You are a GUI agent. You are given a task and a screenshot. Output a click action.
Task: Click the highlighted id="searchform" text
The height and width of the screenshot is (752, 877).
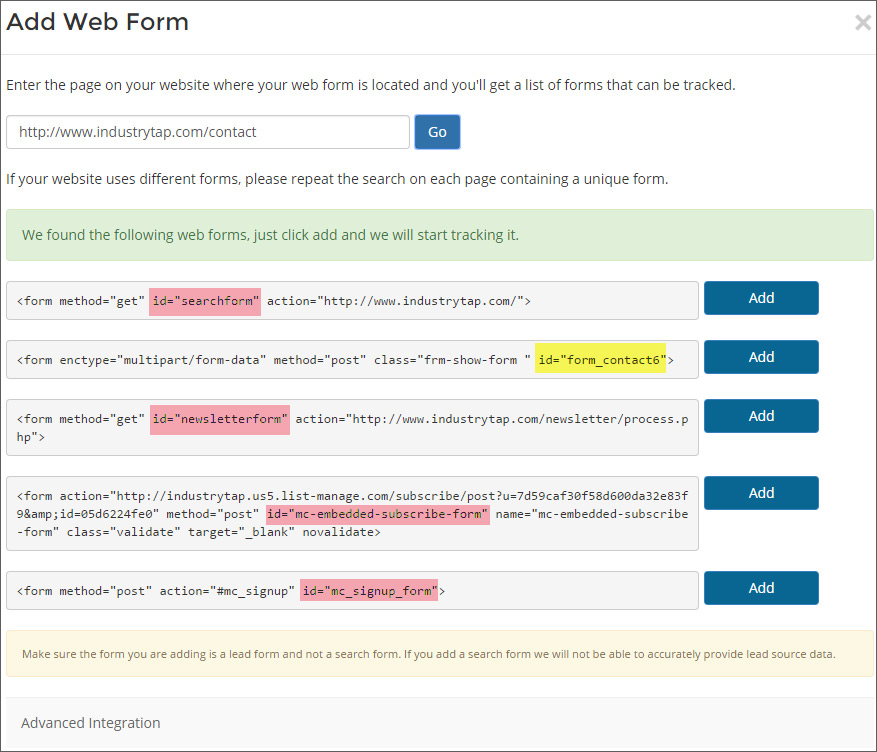click(x=205, y=302)
